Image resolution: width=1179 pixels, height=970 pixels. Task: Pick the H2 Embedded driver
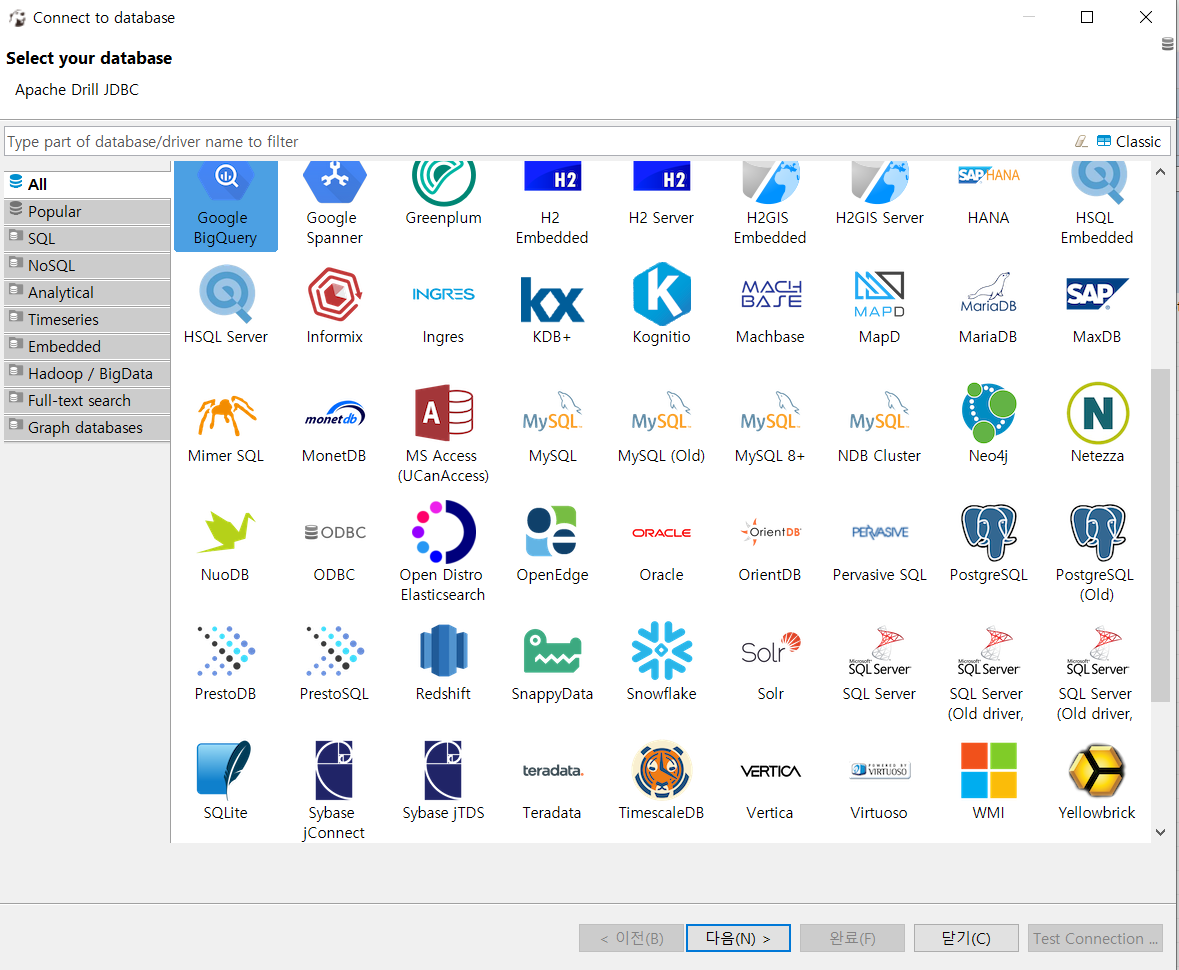point(552,205)
